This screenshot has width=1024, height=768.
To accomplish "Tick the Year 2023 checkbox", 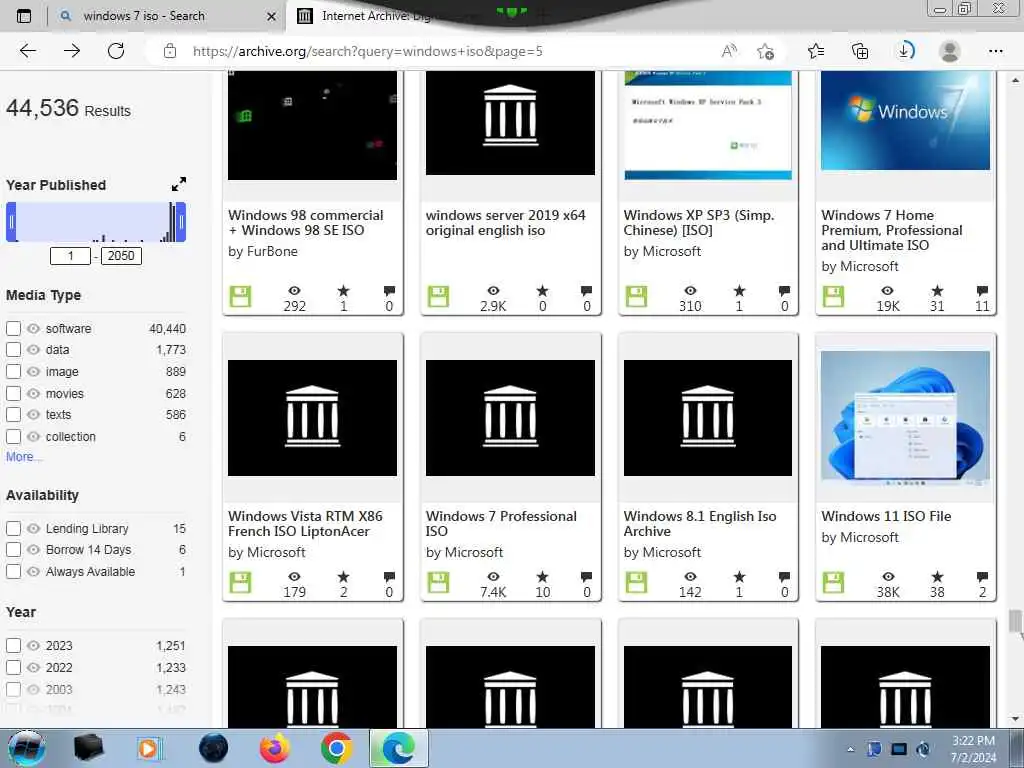I will 13,646.
